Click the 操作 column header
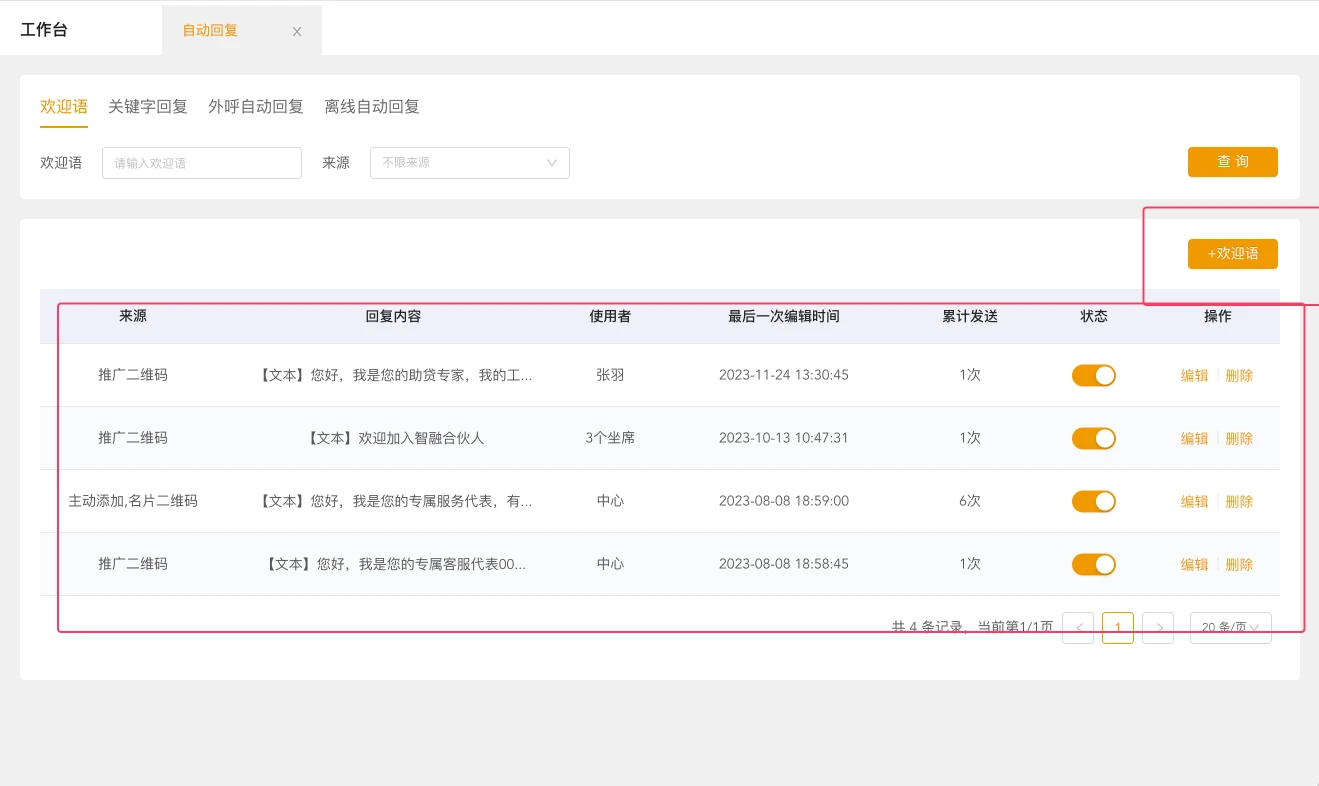 click(1218, 316)
